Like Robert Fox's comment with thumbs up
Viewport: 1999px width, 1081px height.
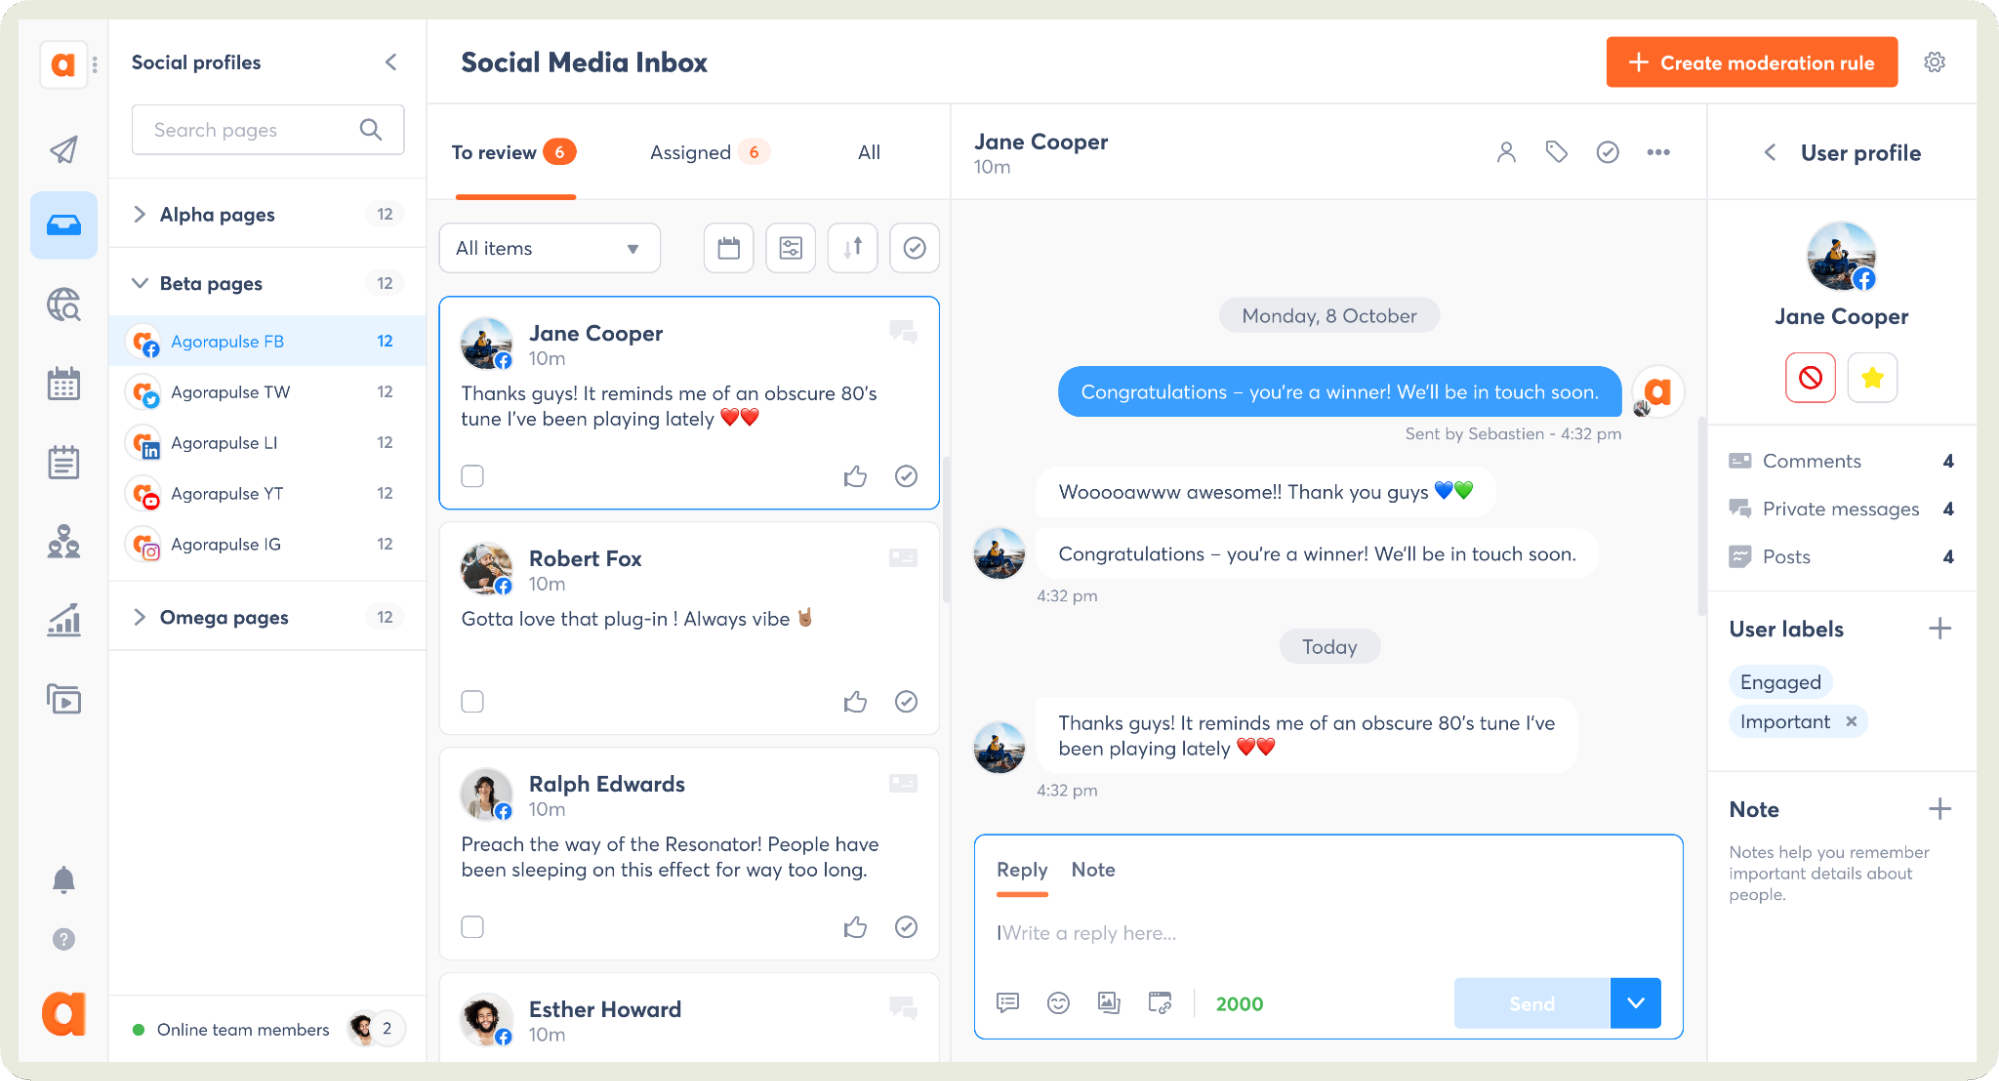855,702
